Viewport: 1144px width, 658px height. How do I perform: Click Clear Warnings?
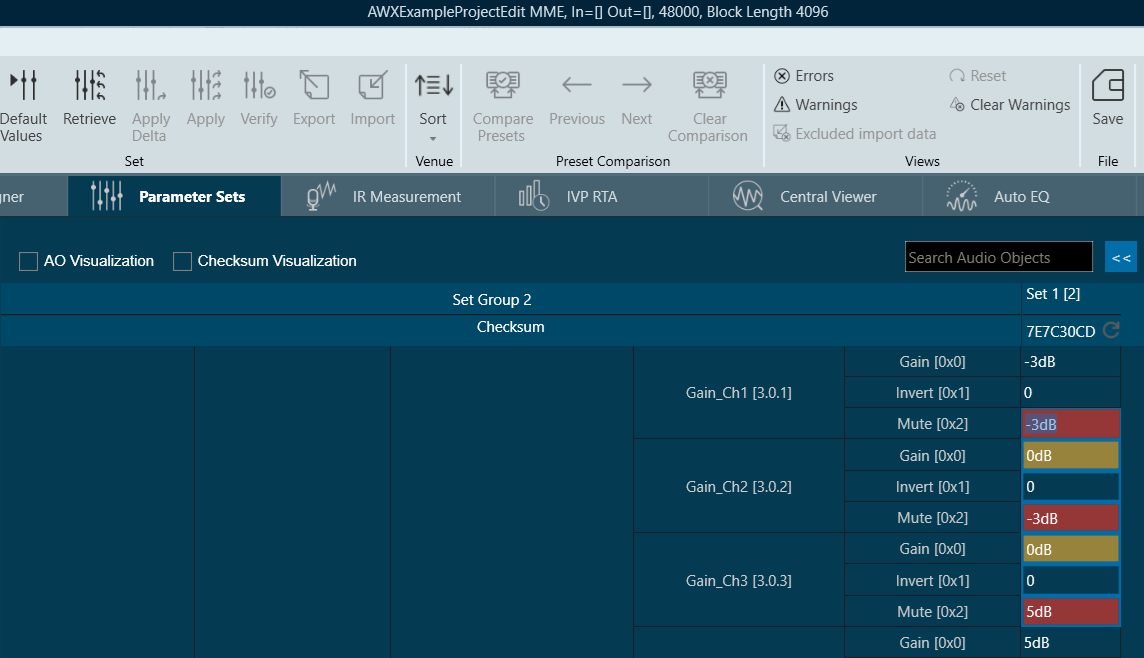tap(1010, 105)
